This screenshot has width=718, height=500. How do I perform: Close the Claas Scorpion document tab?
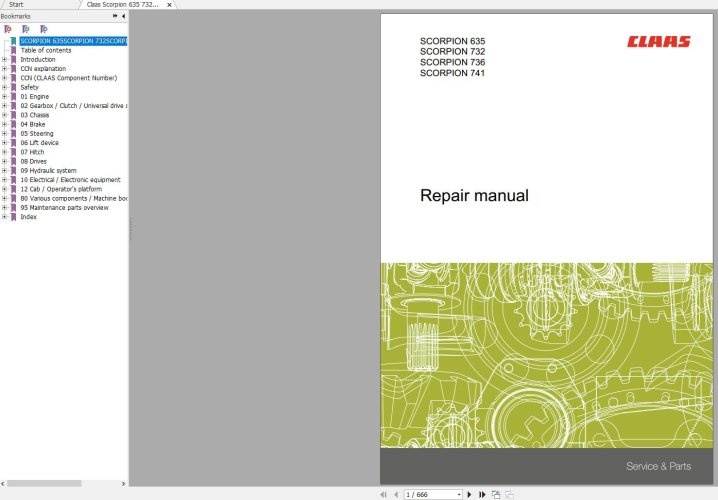(x=169, y=5)
